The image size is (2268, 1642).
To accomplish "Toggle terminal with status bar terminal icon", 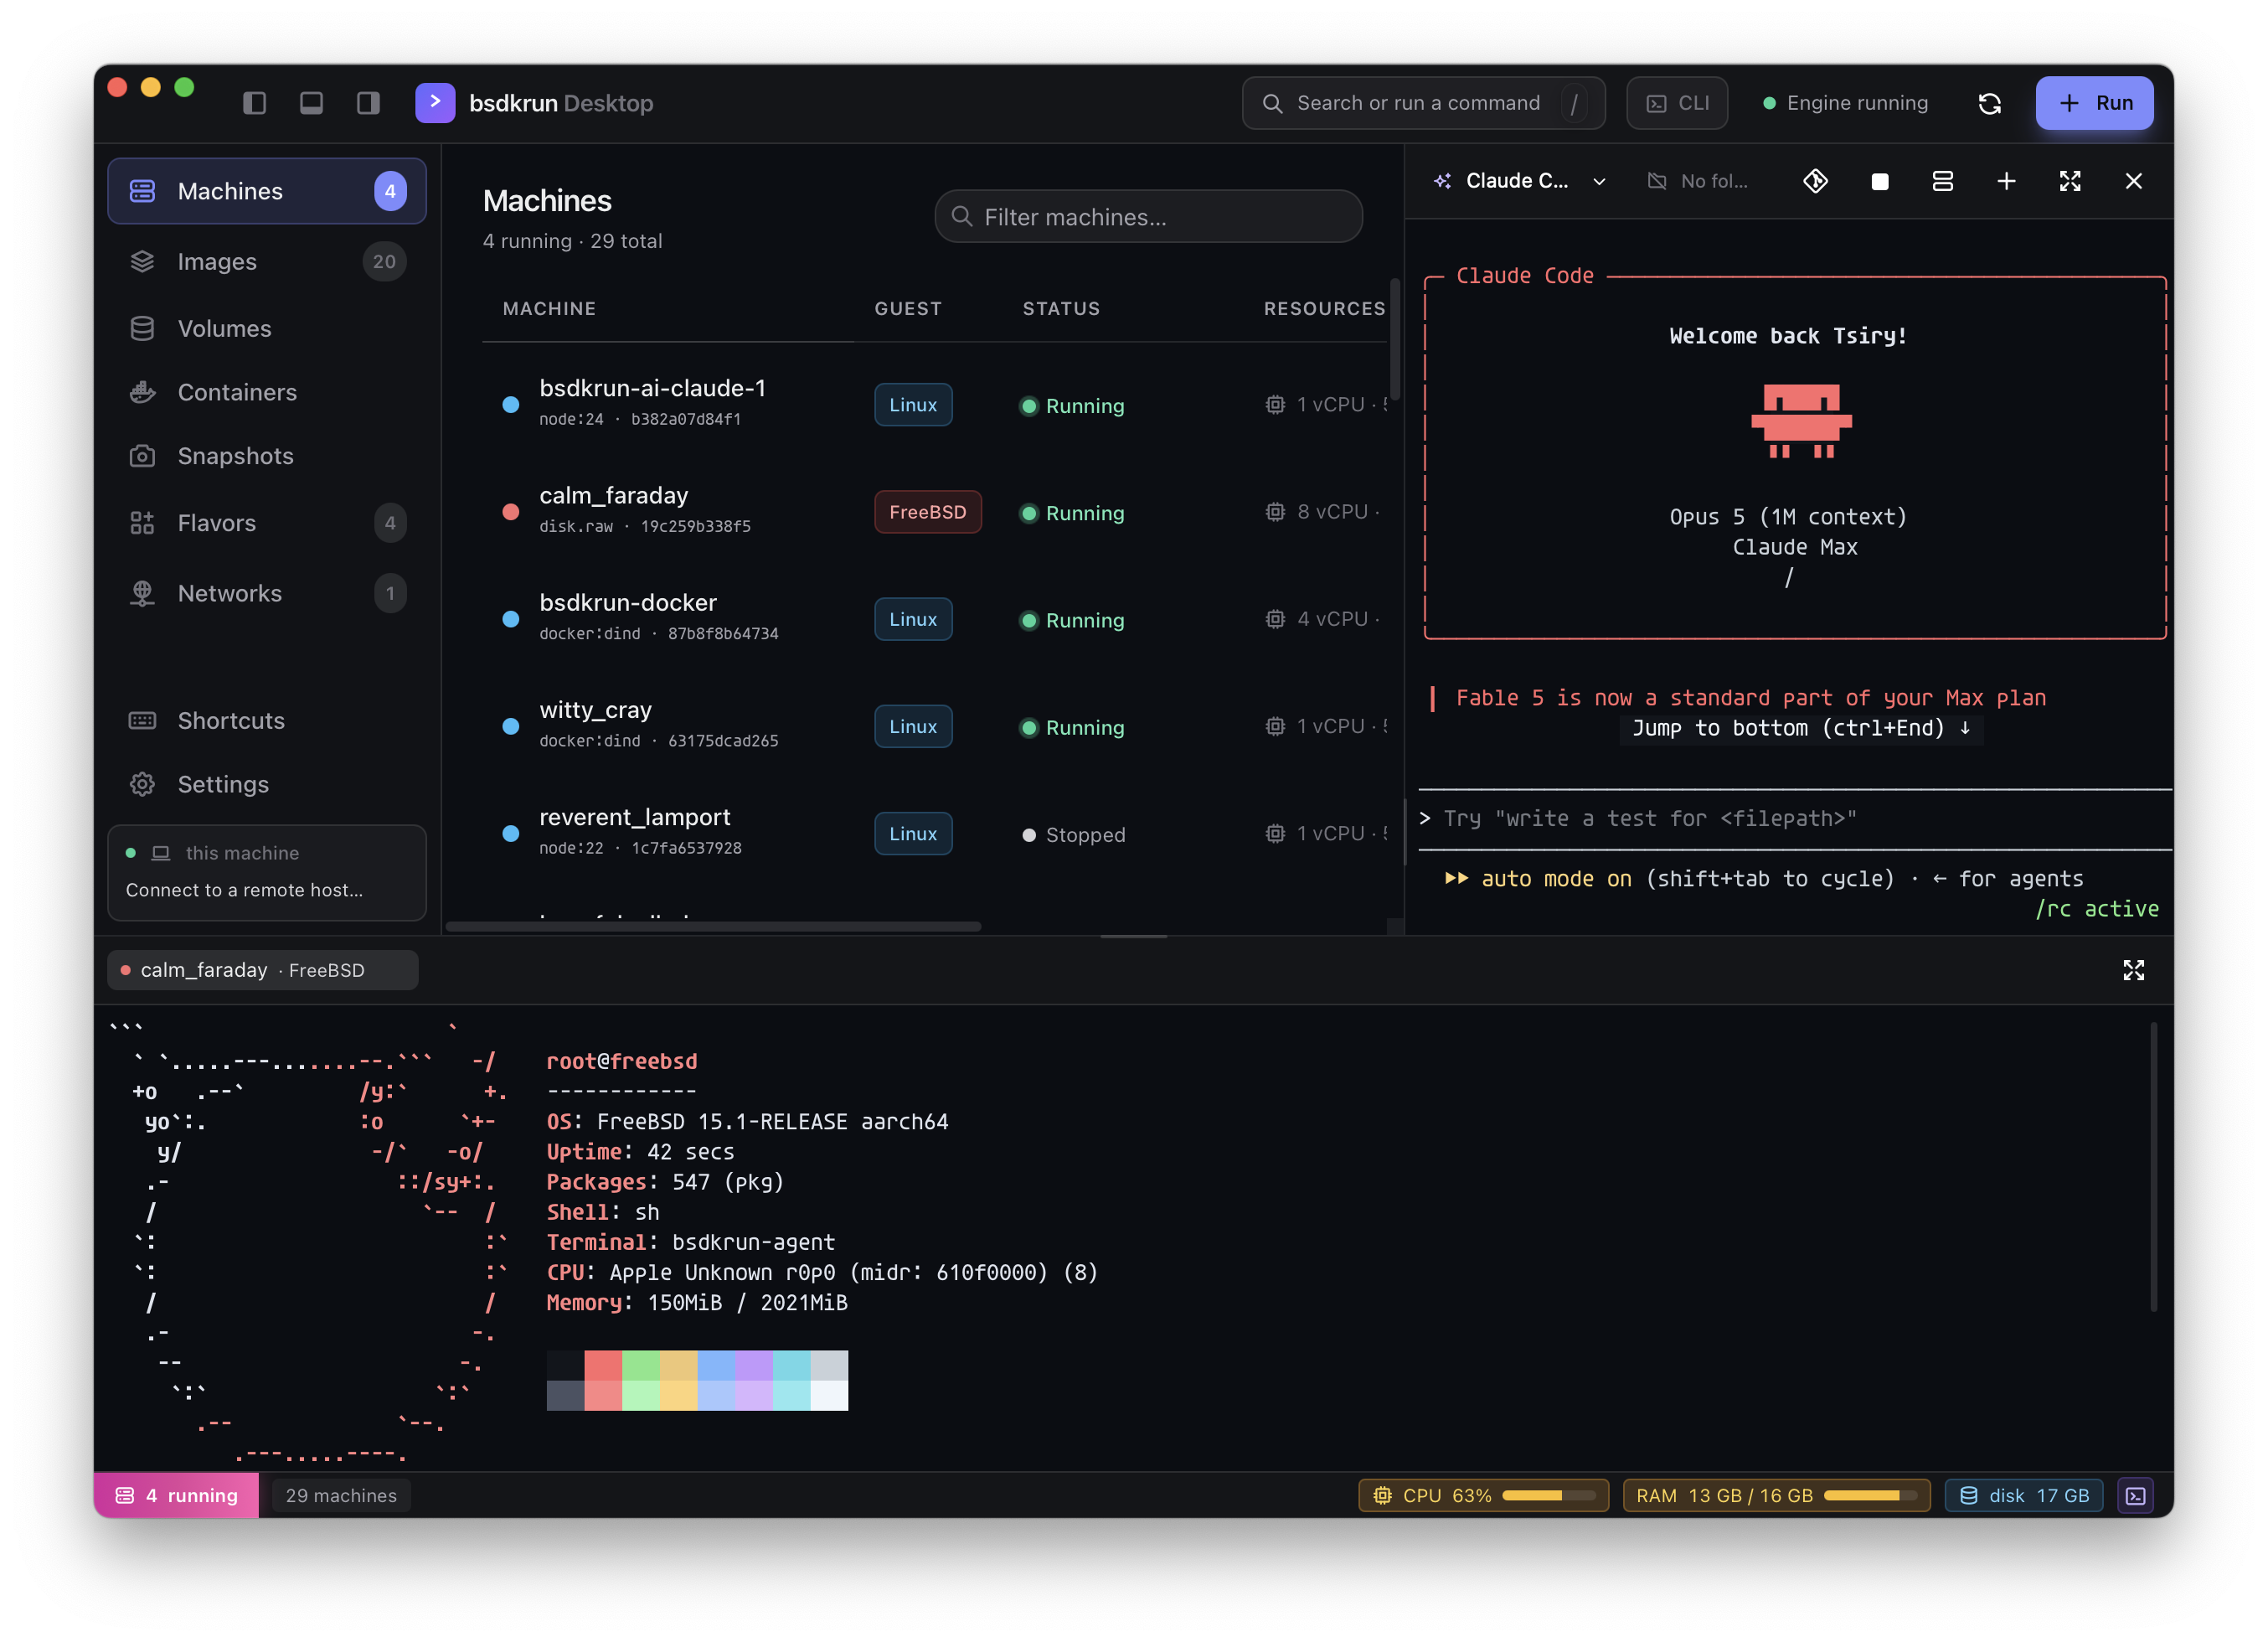I will (x=2135, y=1495).
